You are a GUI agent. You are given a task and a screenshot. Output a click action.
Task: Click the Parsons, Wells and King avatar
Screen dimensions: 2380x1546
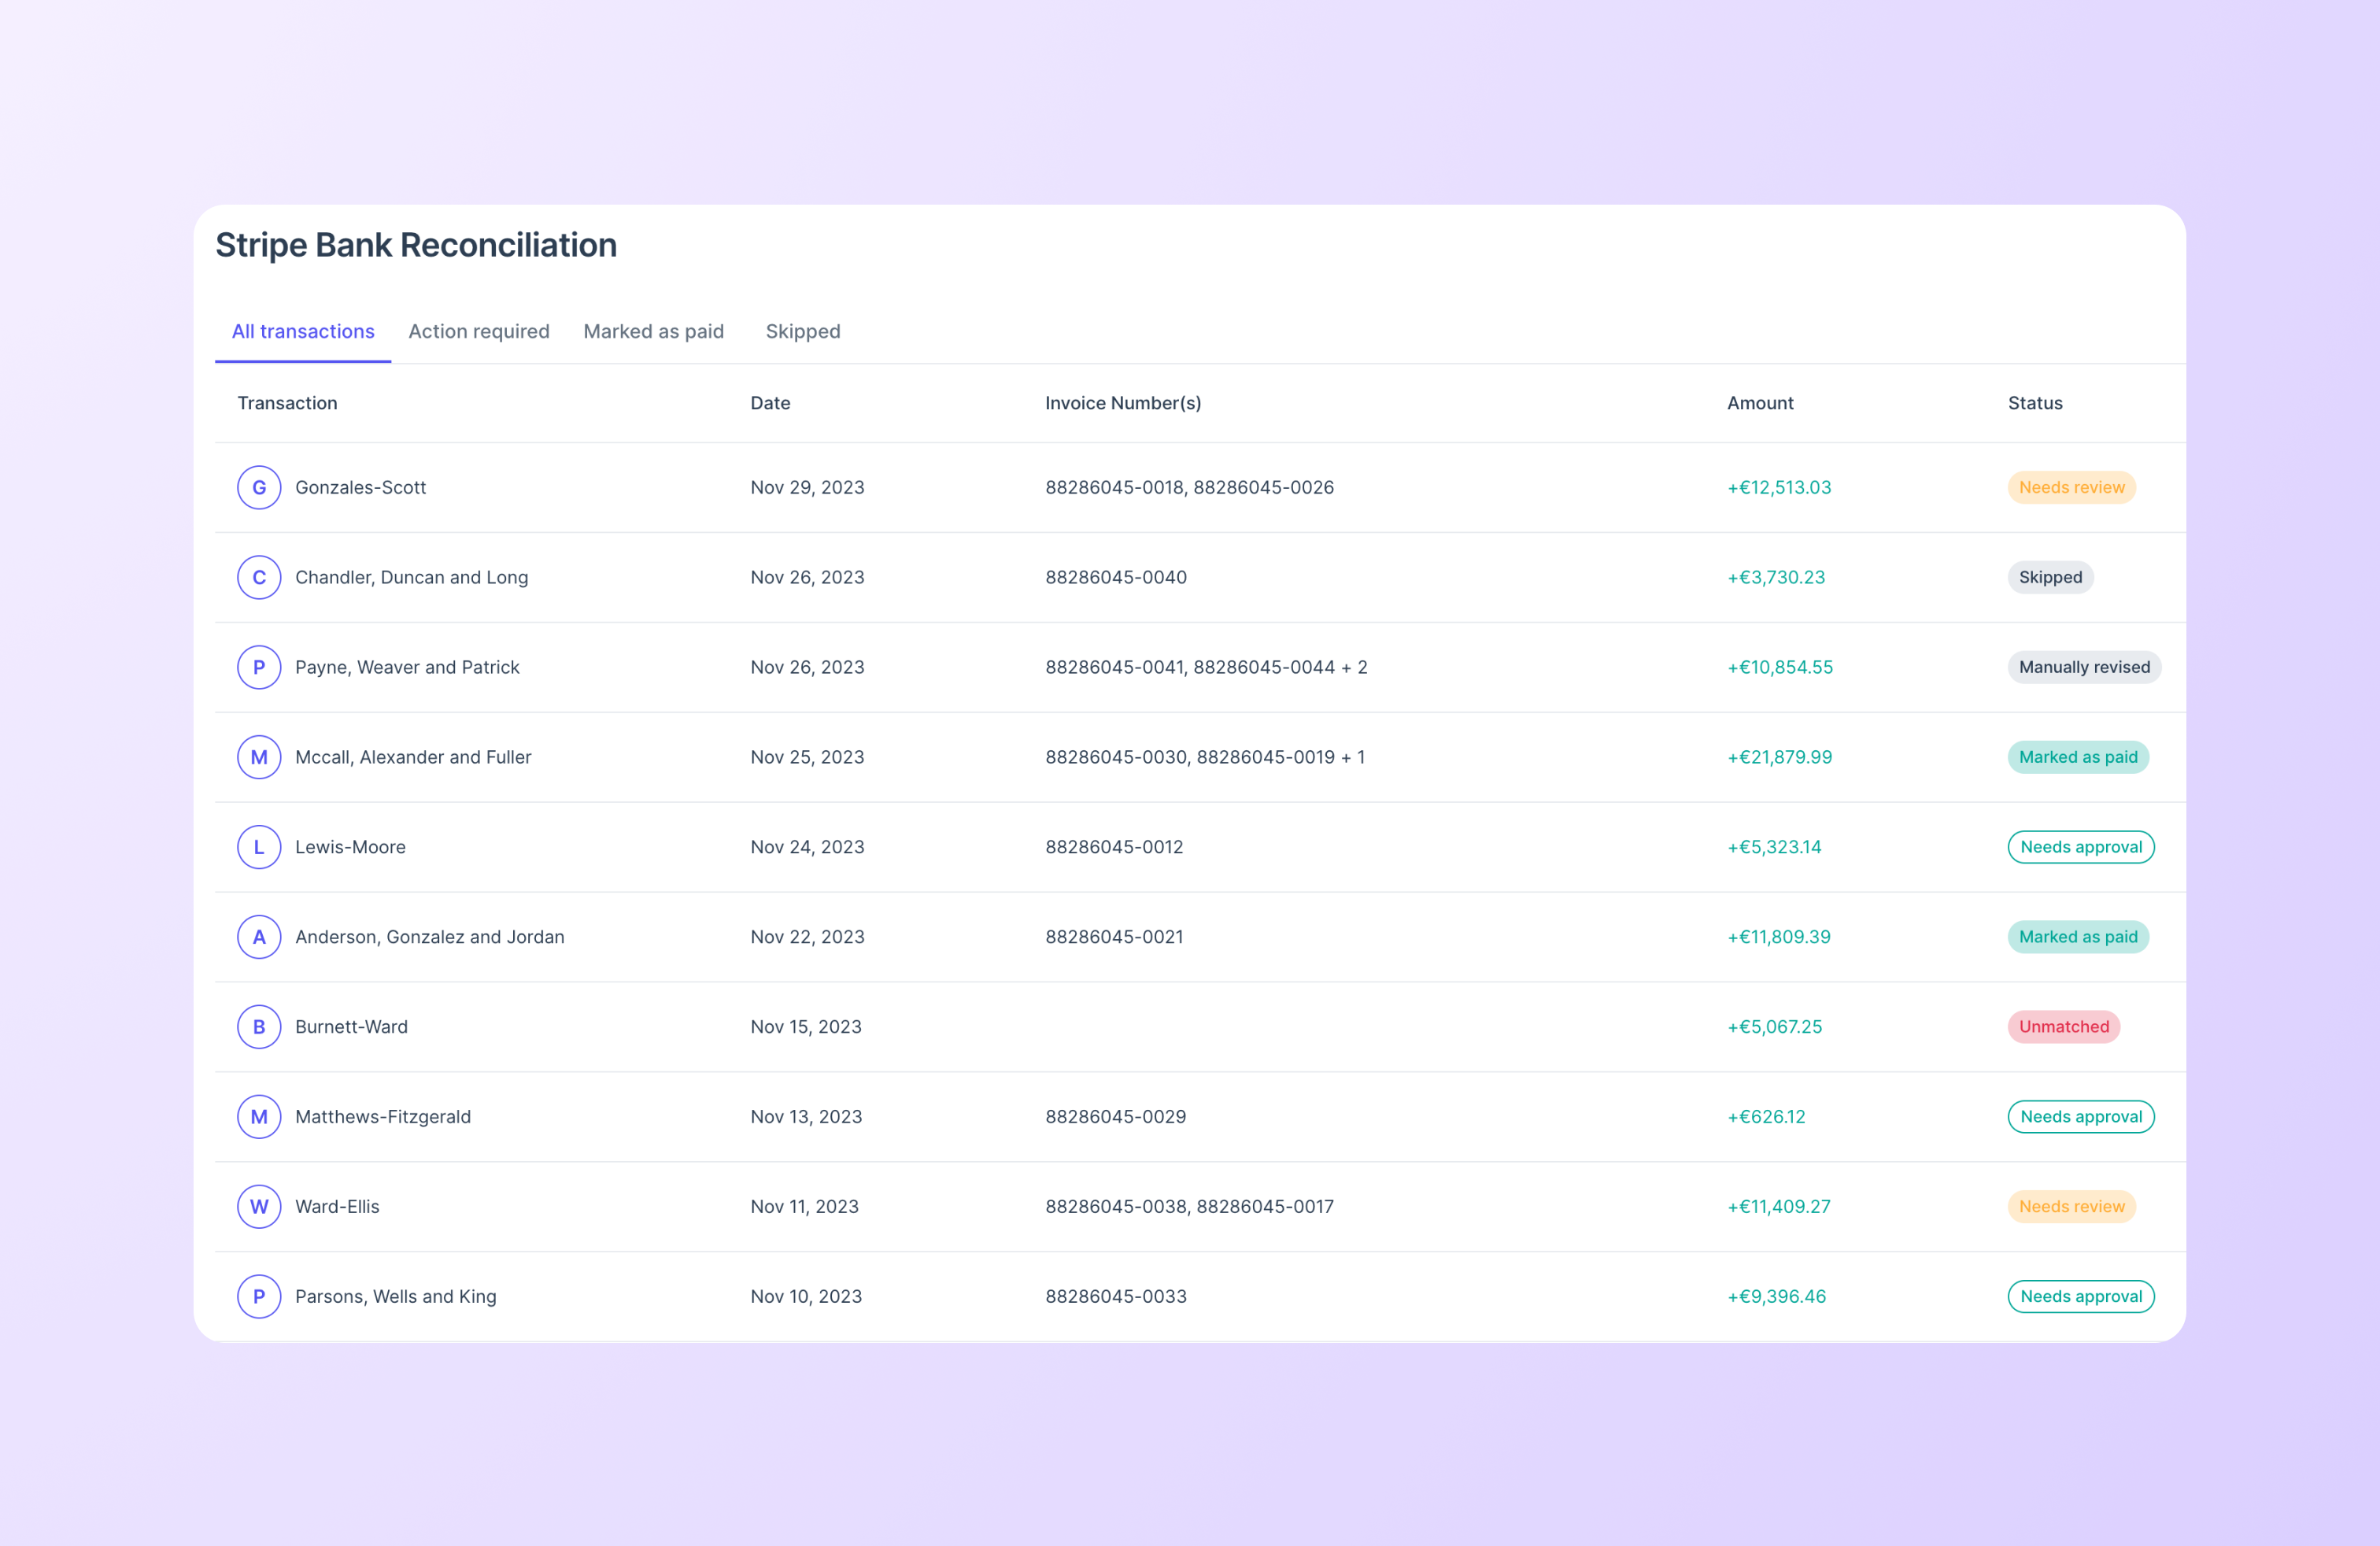tap(259, 1296)
